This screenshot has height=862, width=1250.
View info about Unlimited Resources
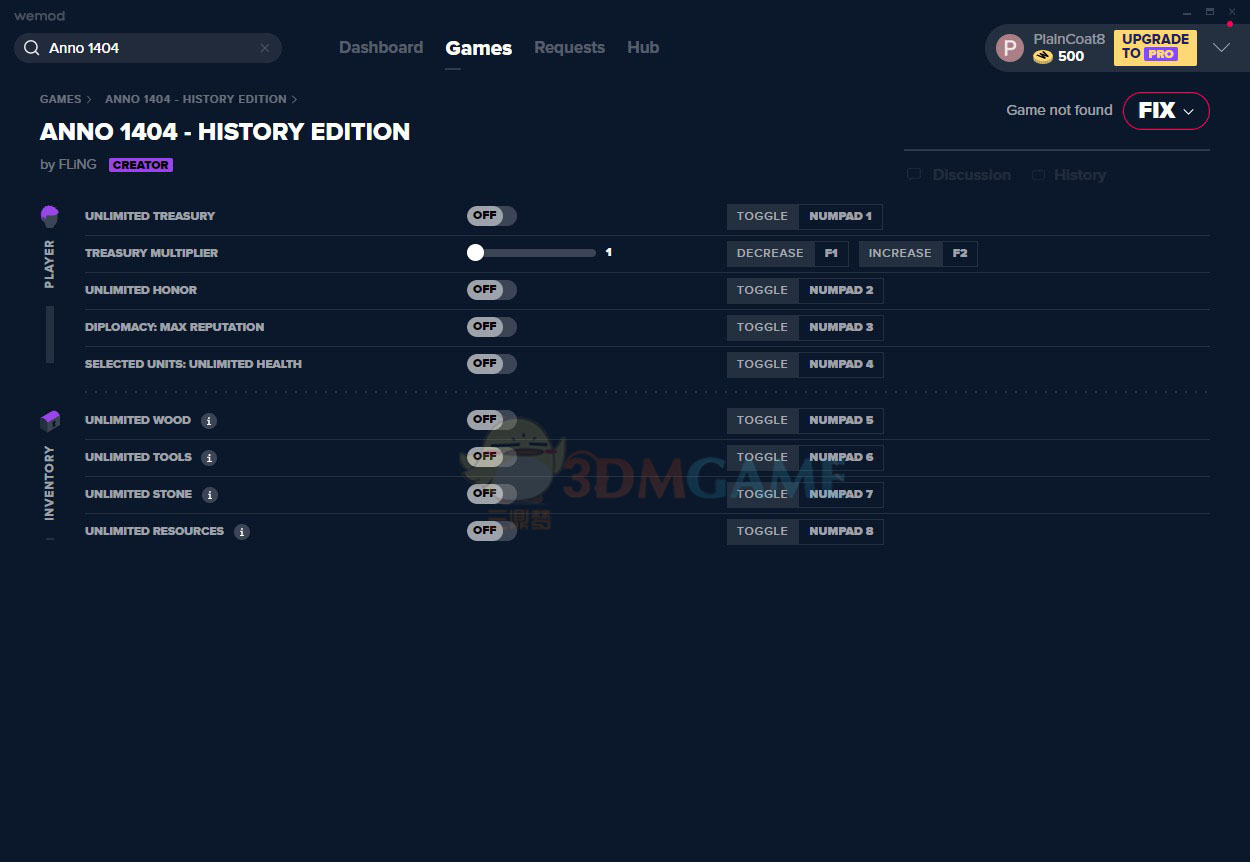(x=242, y=532)
